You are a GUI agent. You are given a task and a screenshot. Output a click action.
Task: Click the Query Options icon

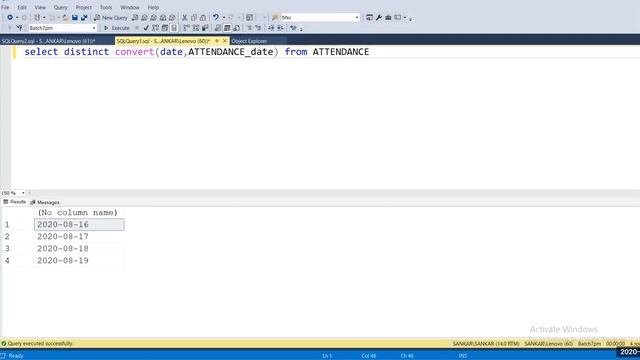[164, 28]
